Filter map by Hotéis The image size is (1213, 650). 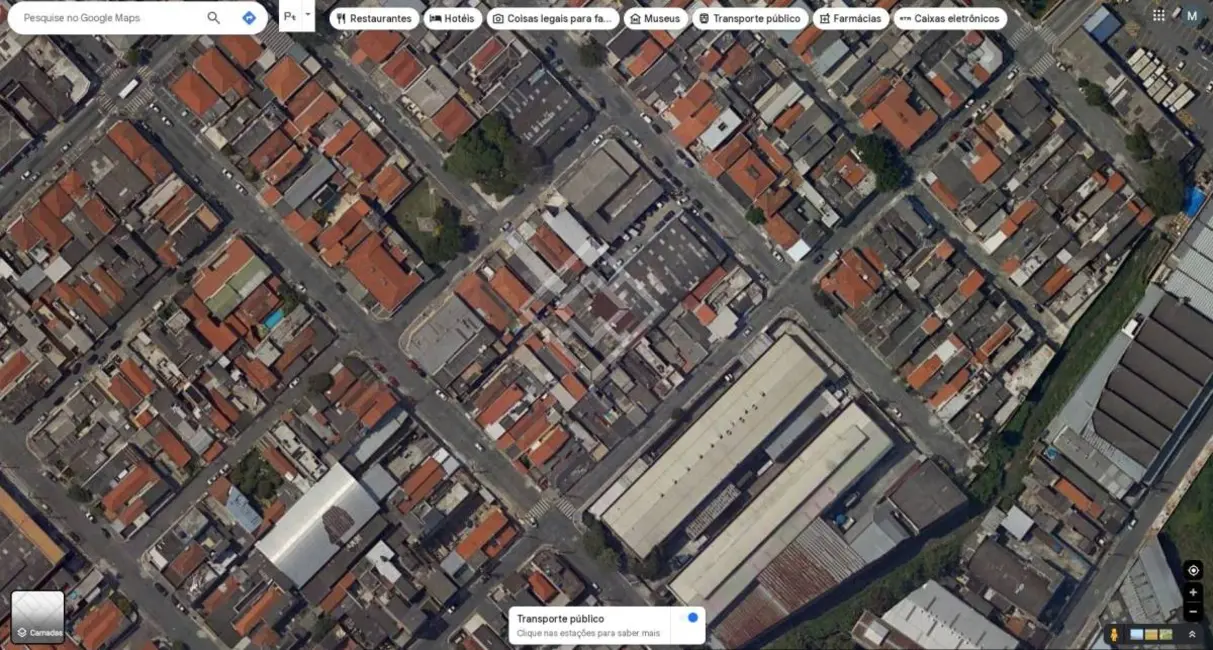(452, 18)
